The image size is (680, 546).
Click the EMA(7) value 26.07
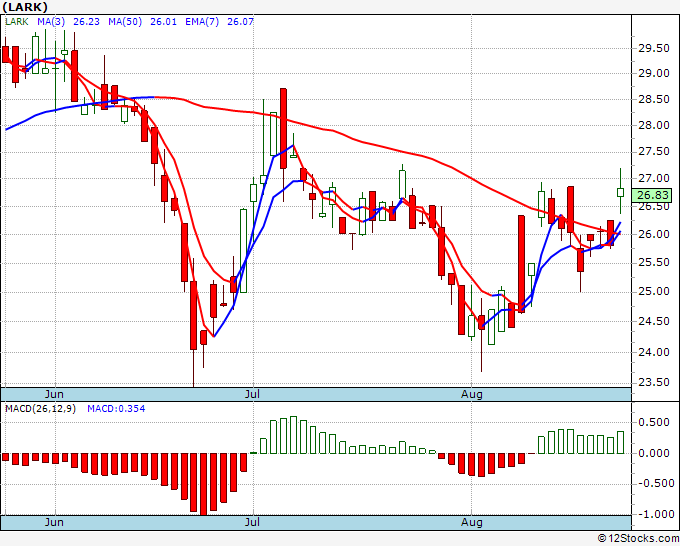coord(240,22)
